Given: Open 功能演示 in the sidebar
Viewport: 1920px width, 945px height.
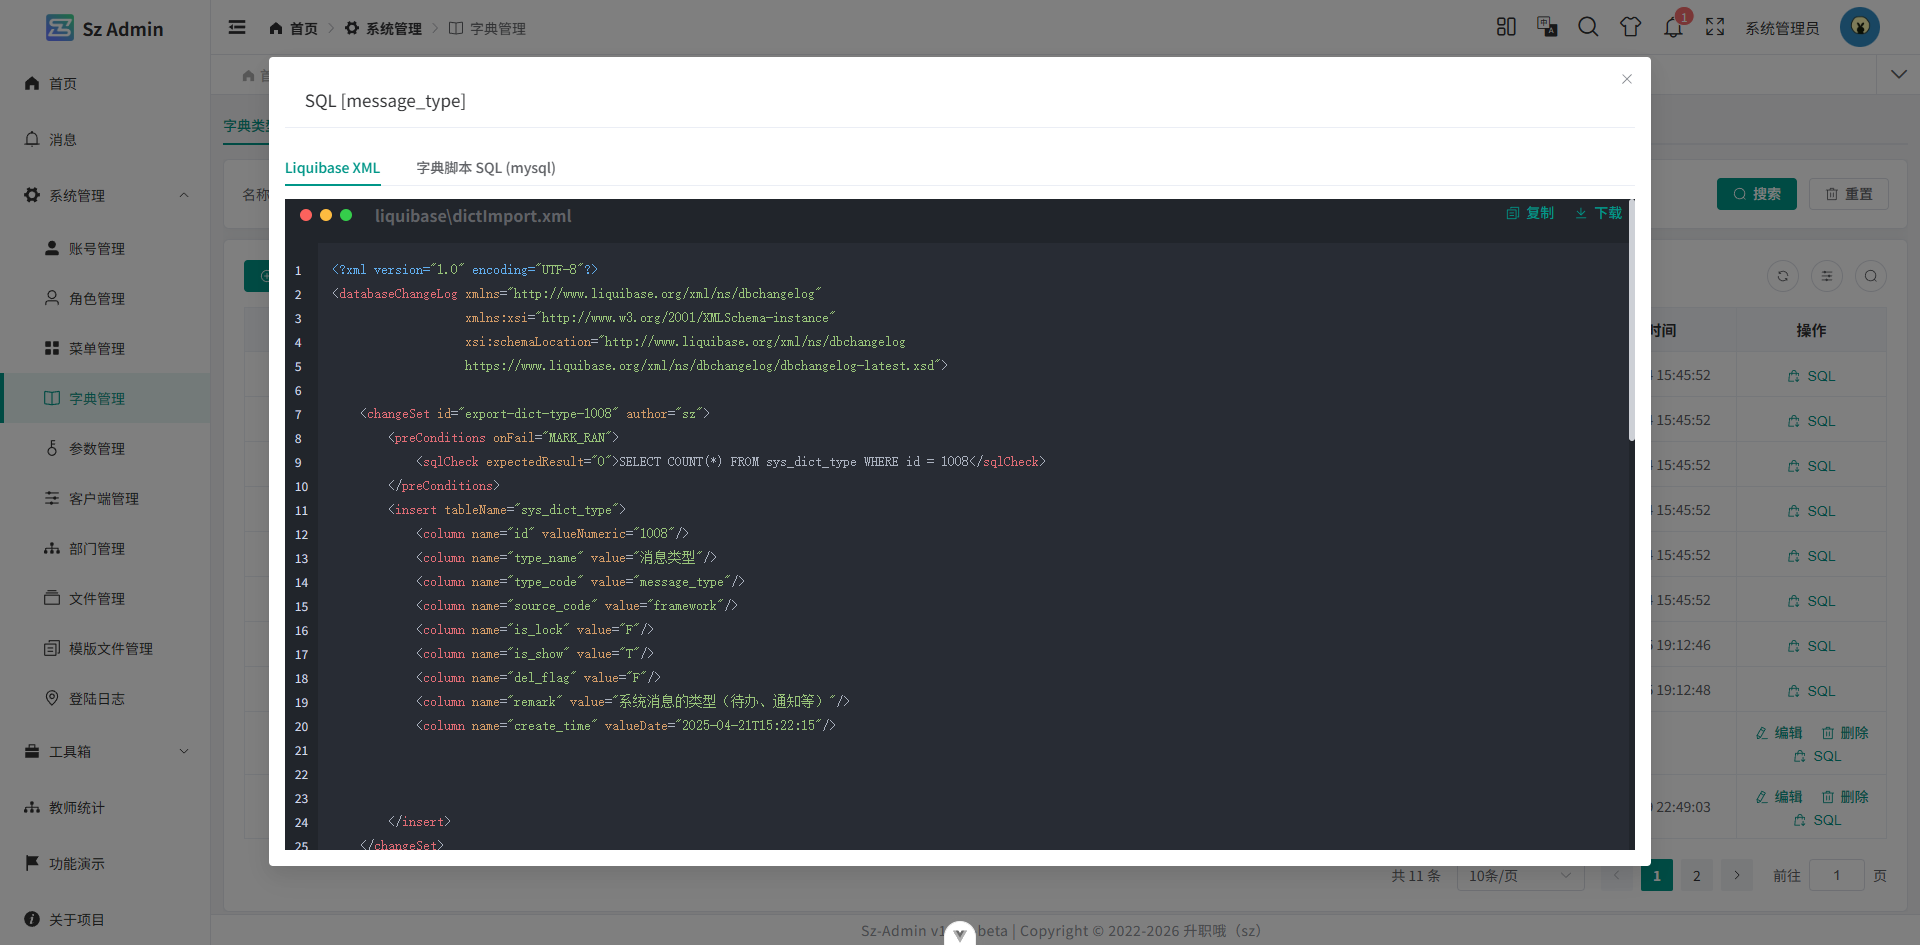Looking at the screenshot, I should pos(105,863).
